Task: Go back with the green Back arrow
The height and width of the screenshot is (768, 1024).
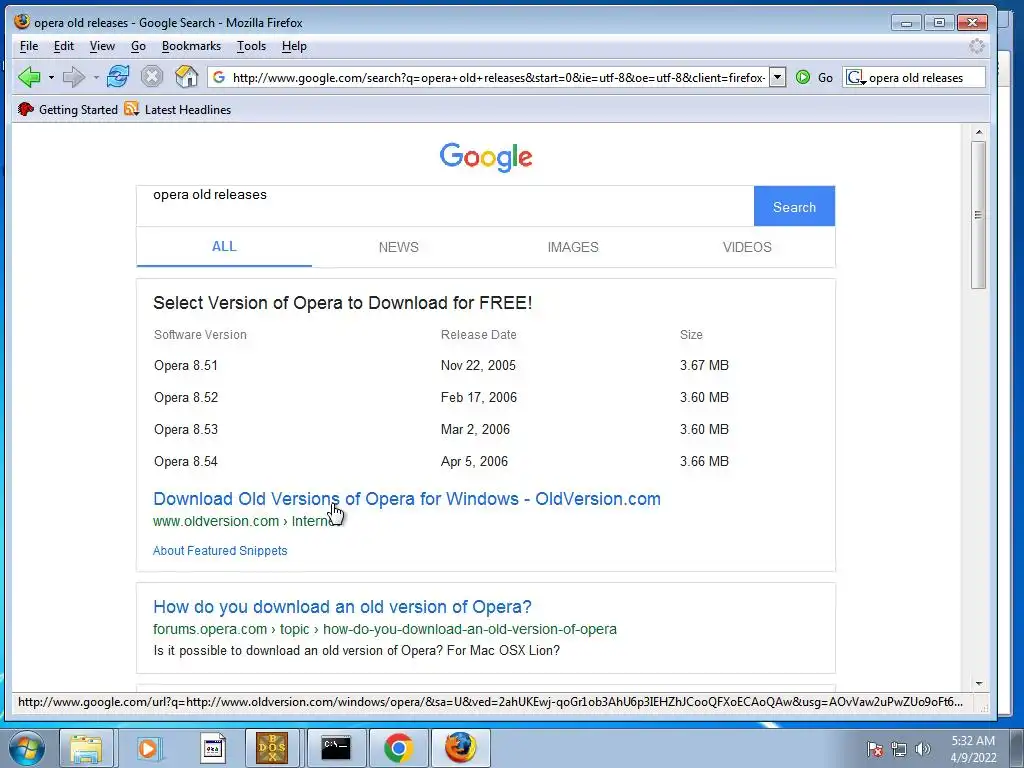Action: tap(29, 77)
